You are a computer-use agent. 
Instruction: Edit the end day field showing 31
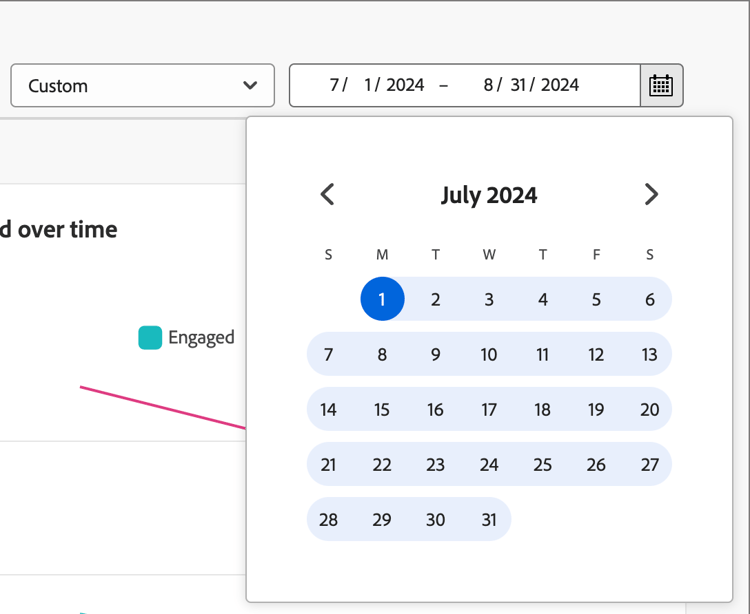518,85
